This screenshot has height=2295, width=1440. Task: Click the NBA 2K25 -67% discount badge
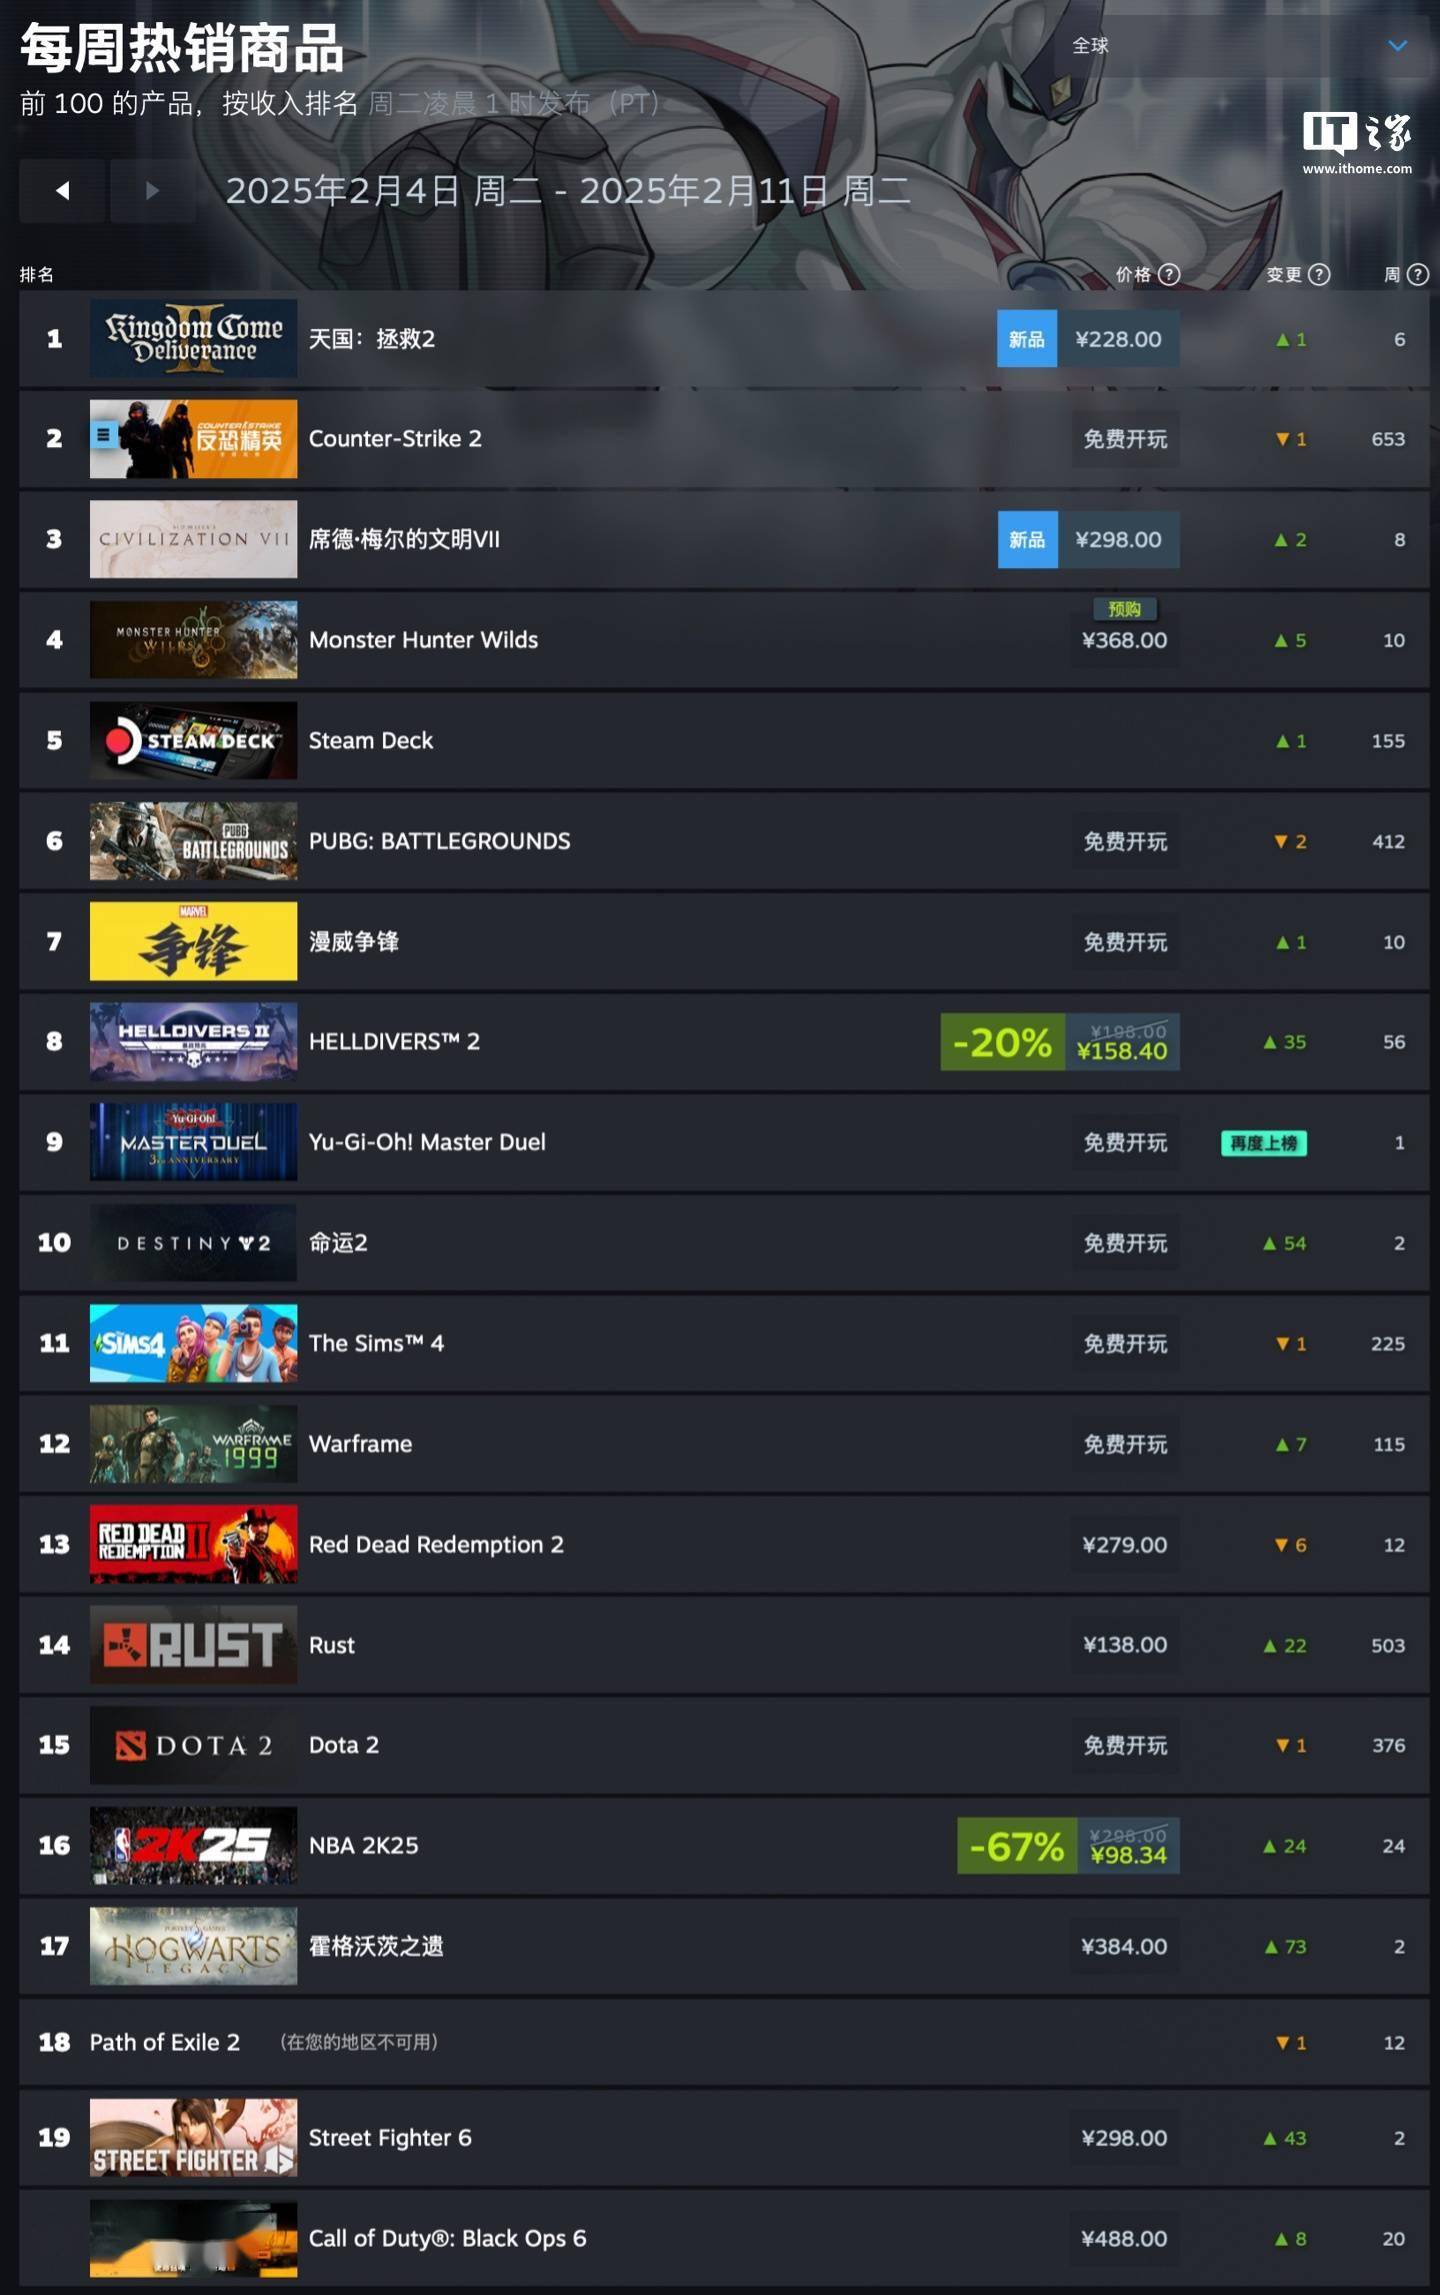pos(1017,1846)
